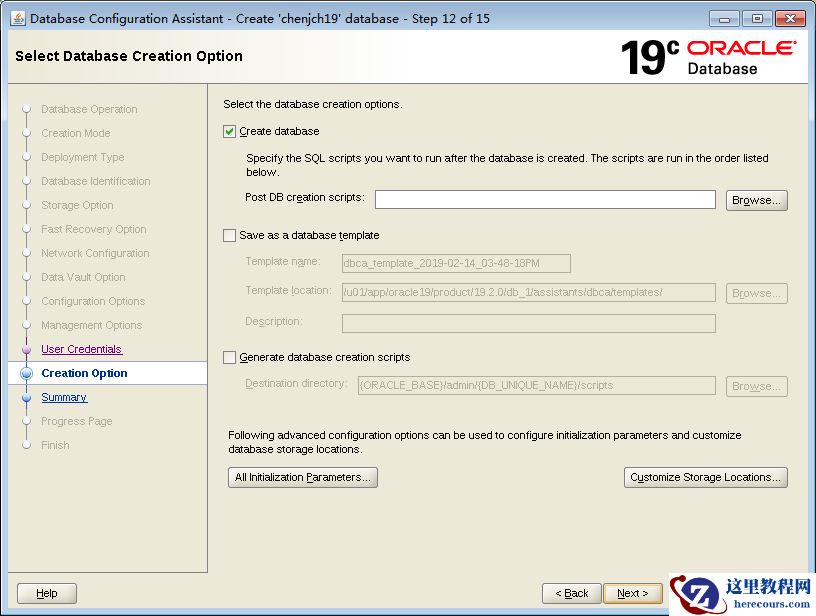Click the Management Options step label

click(x=92, y=325)
